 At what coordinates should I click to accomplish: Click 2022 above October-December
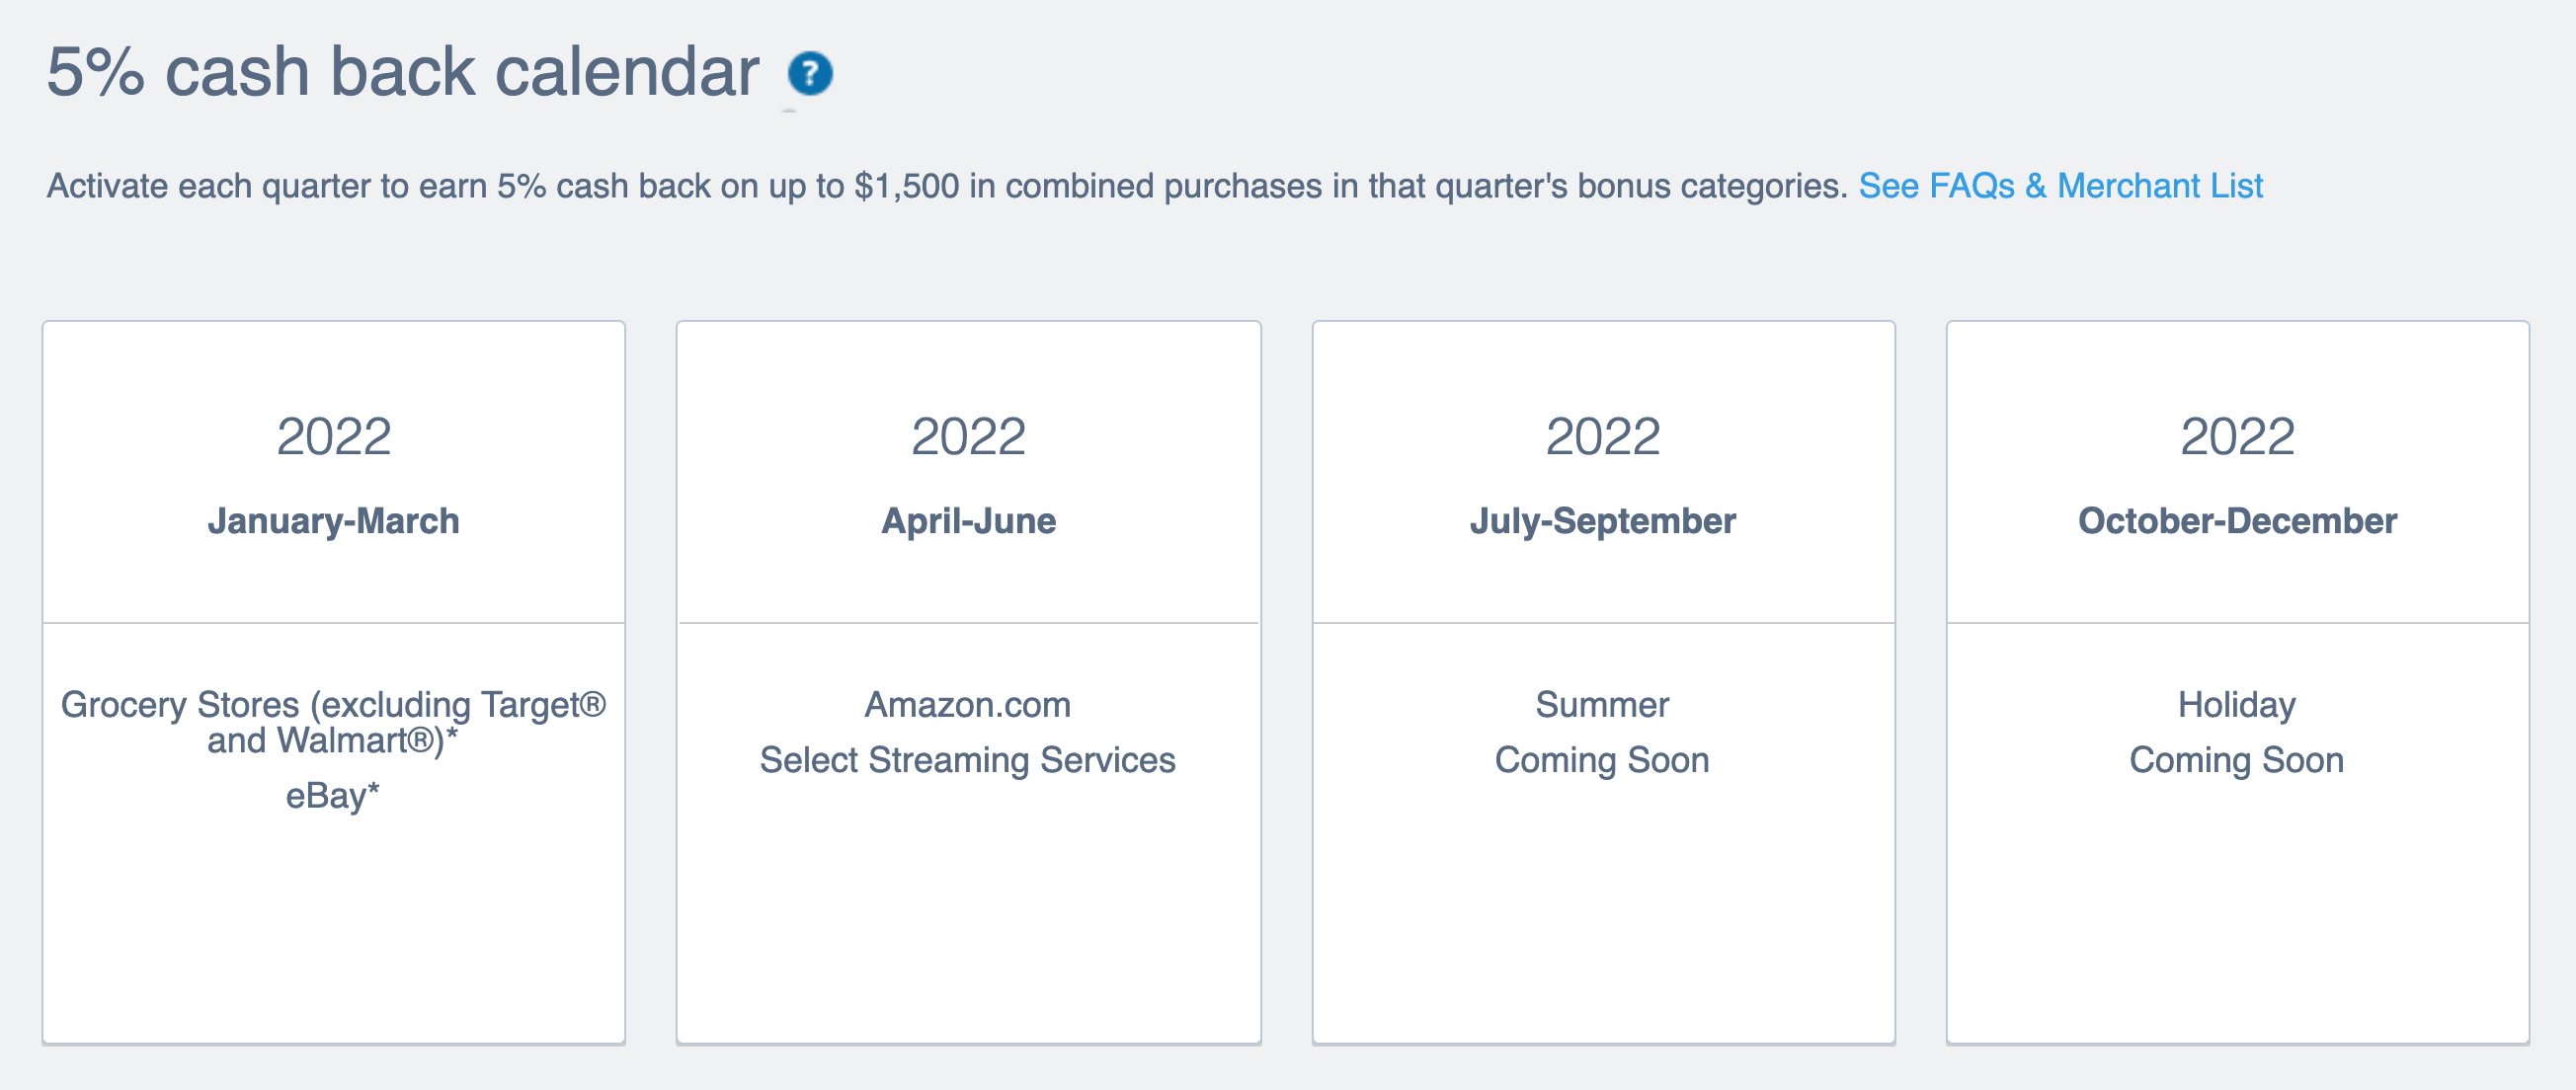(x=2237, y=437)
